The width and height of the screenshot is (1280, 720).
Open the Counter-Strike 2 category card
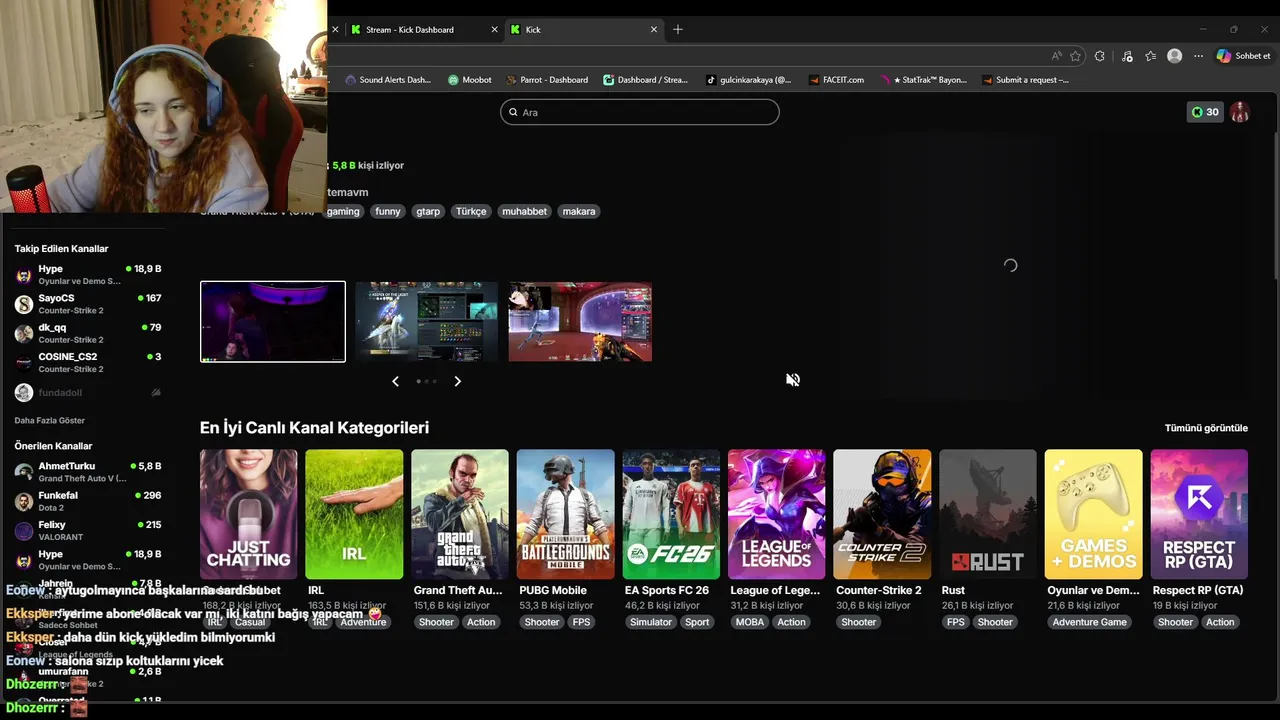point(882,514)
